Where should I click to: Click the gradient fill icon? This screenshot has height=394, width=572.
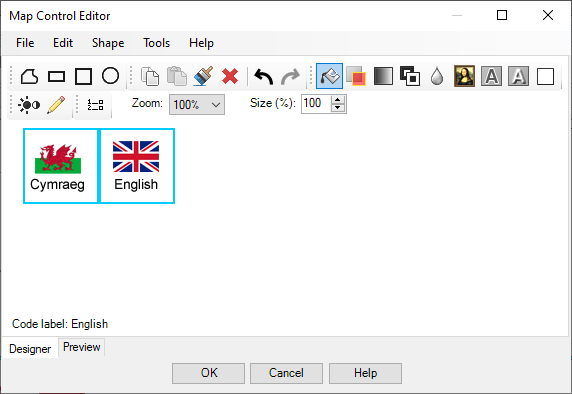[383, 76]
